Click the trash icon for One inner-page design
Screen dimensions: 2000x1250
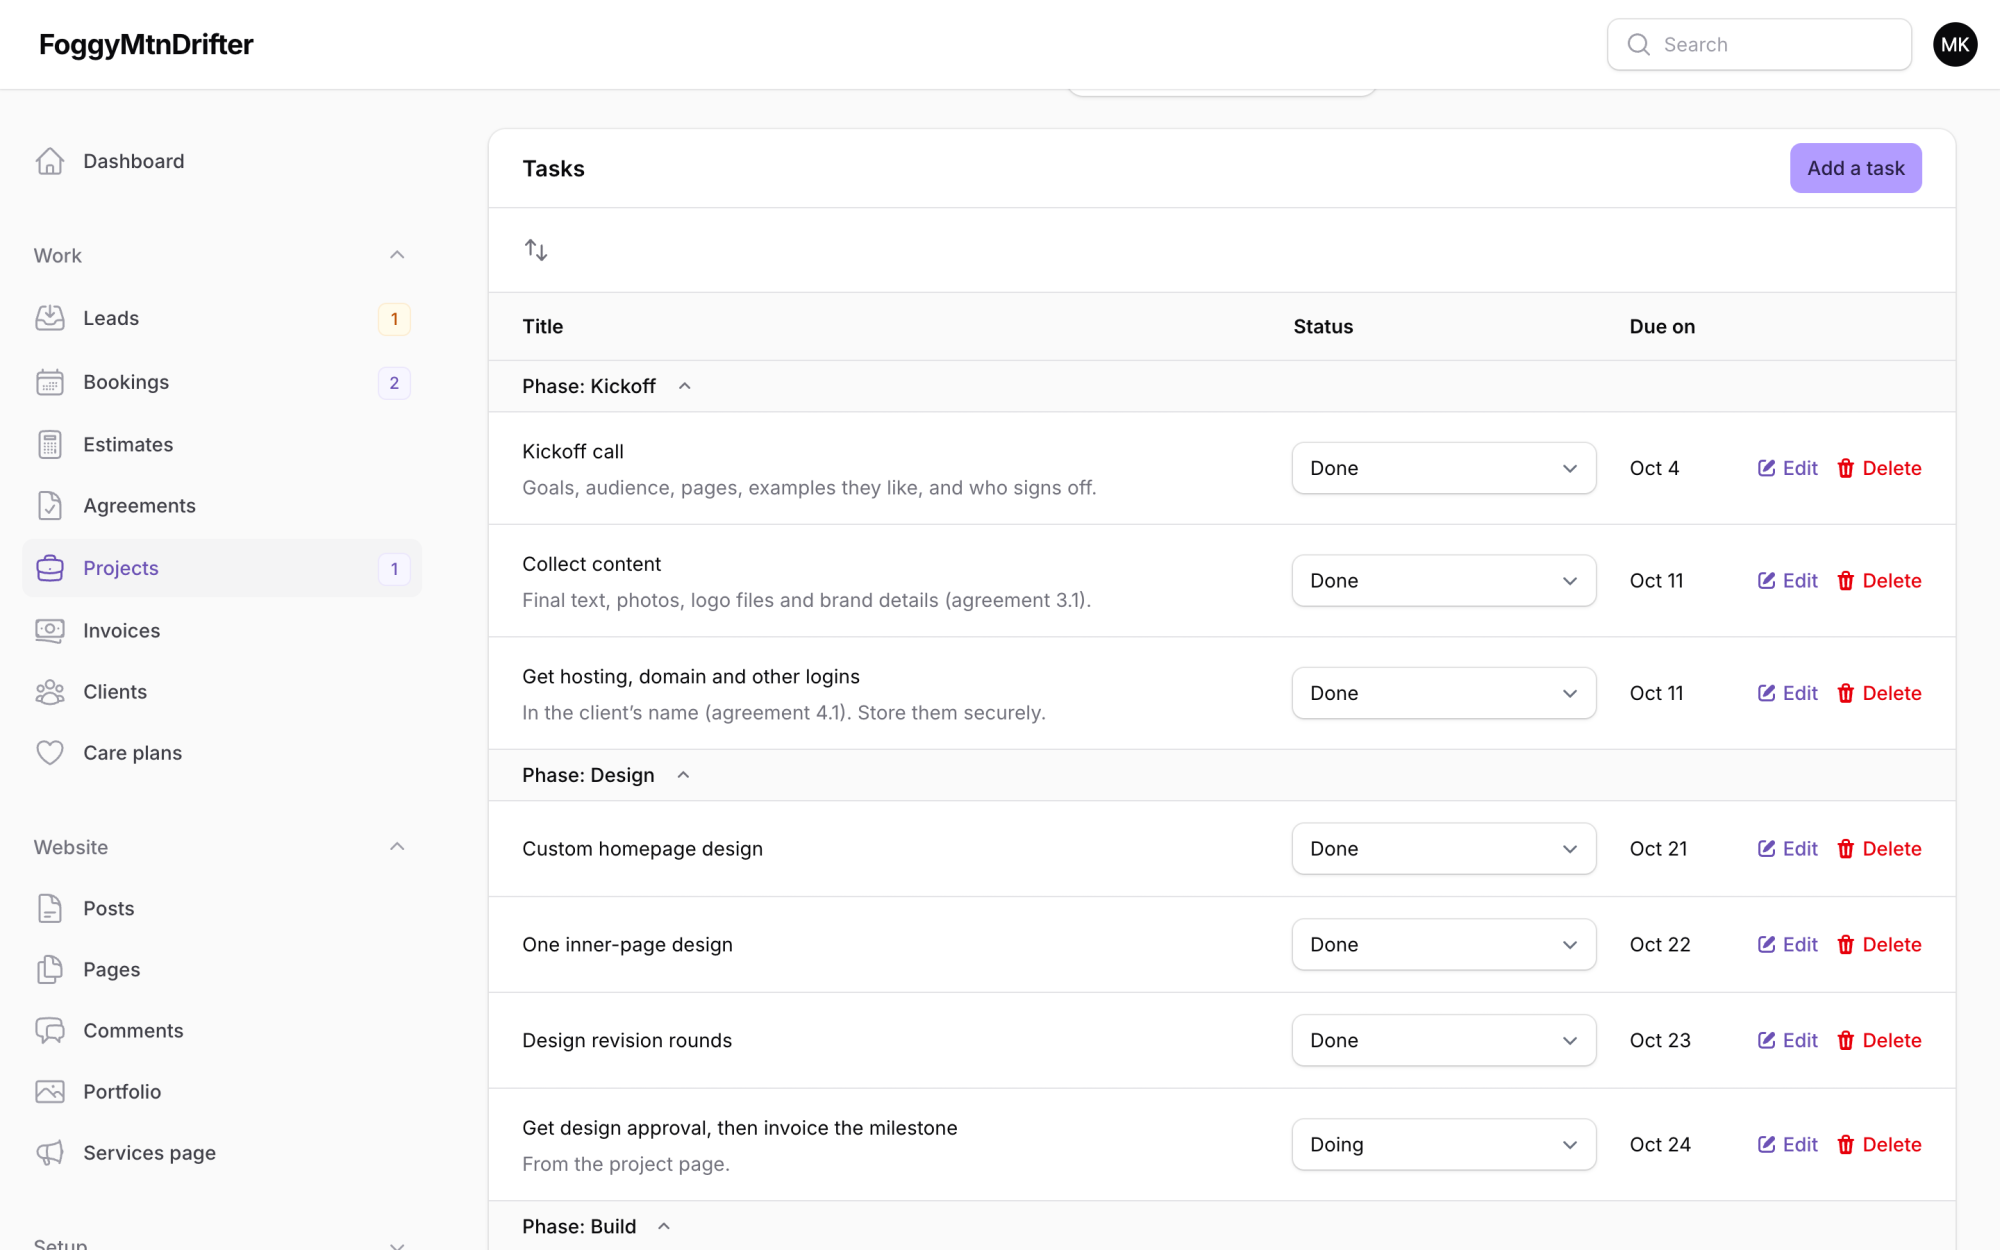click(1846, 945)
